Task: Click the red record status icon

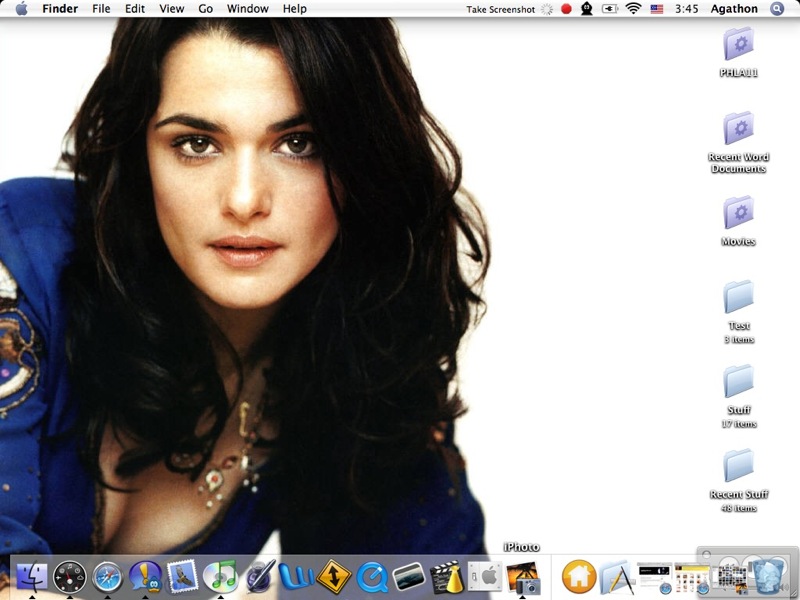Action: 566,9
